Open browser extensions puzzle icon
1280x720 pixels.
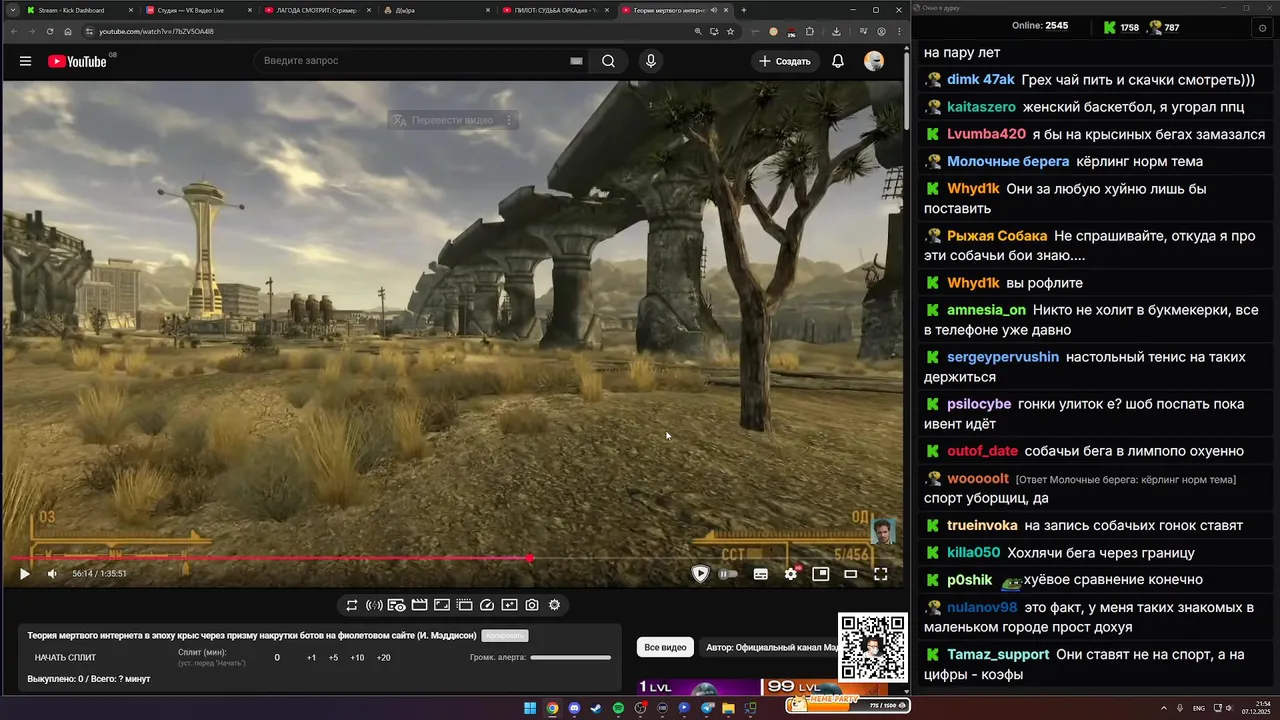click(x=810, y=31)
